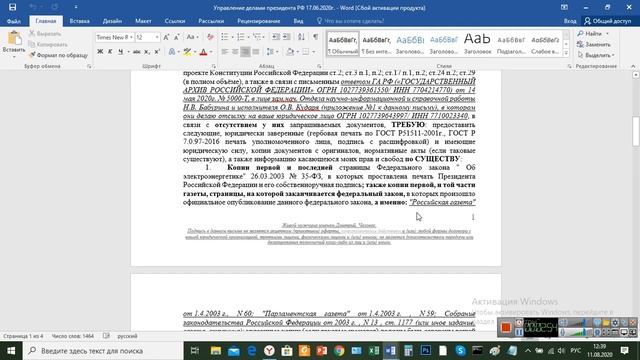The image size is (640, 360).
Task: Align text right
Action: point(245,52)
